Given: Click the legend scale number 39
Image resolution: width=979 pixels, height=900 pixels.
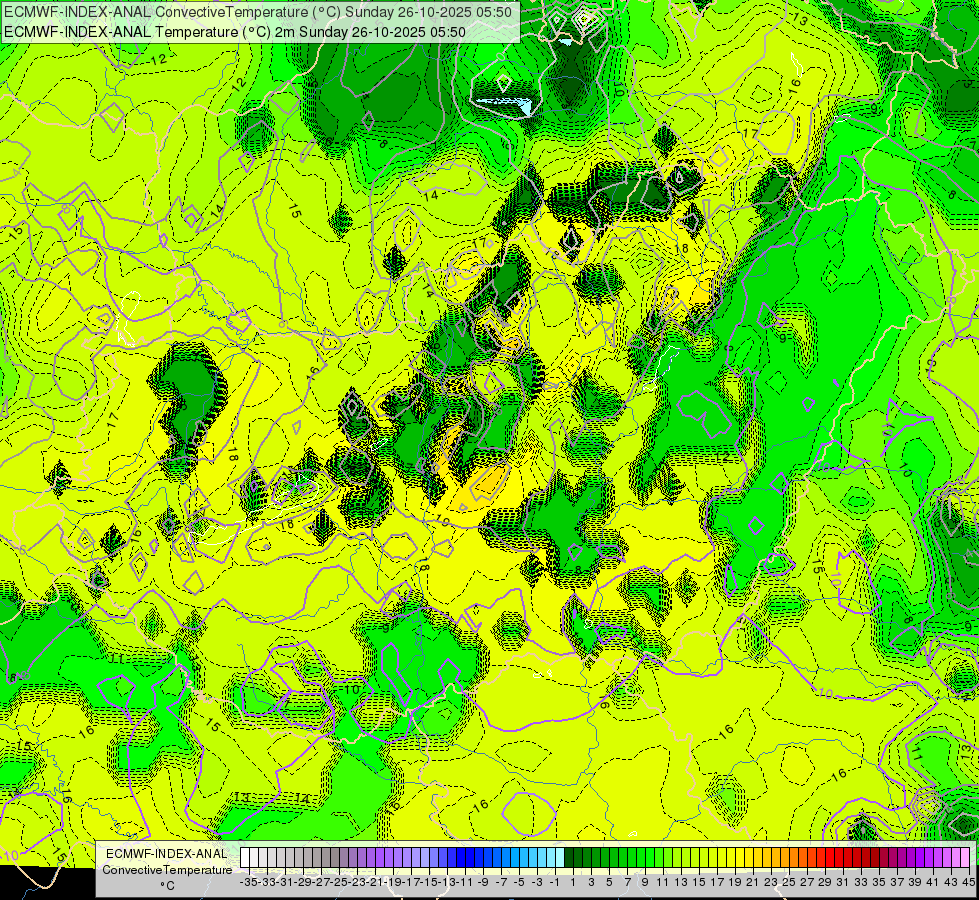Looking at the screenshot, I should (915, 882).
